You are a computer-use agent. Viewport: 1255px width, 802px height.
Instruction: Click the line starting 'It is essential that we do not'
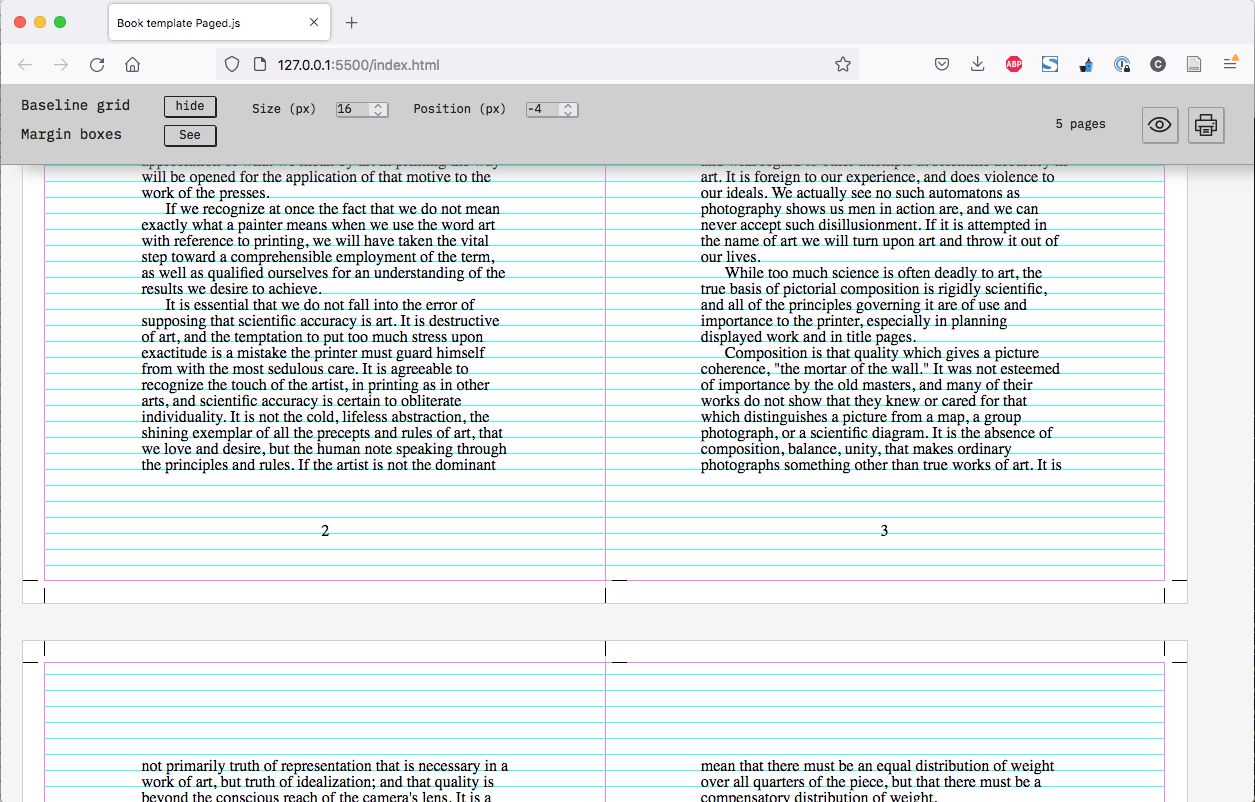[x=320, y=305]
